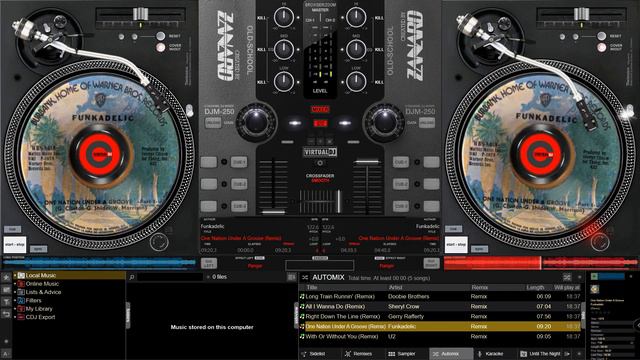640x360 pixels.
Task: Collapse the folders panel with vertical handle
Action: pyautogui.click(x=128, y=315)
